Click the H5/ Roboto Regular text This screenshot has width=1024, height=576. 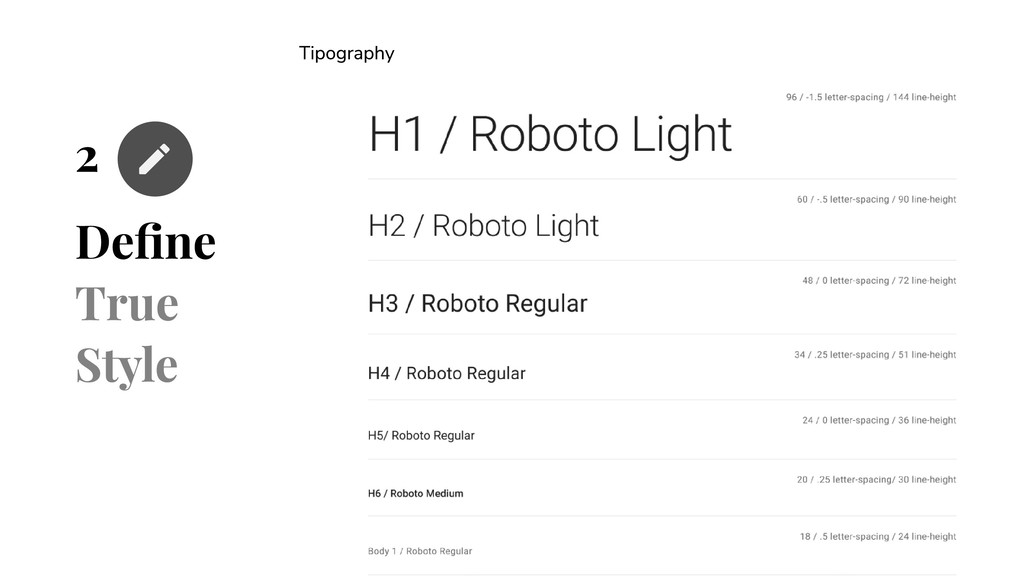point(421,436)
